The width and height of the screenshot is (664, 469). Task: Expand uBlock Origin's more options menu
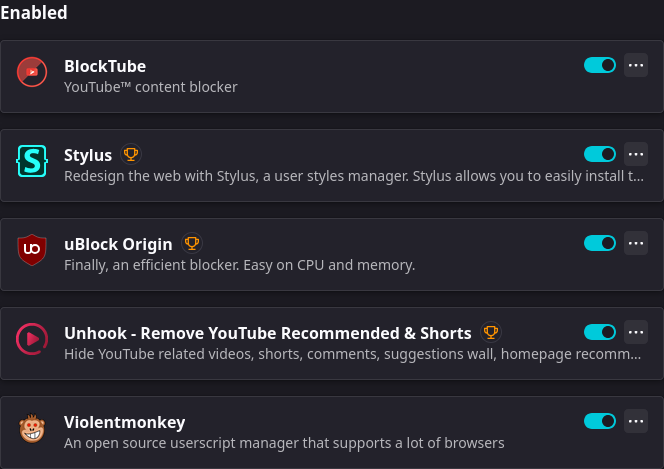(x=636, y=243)
